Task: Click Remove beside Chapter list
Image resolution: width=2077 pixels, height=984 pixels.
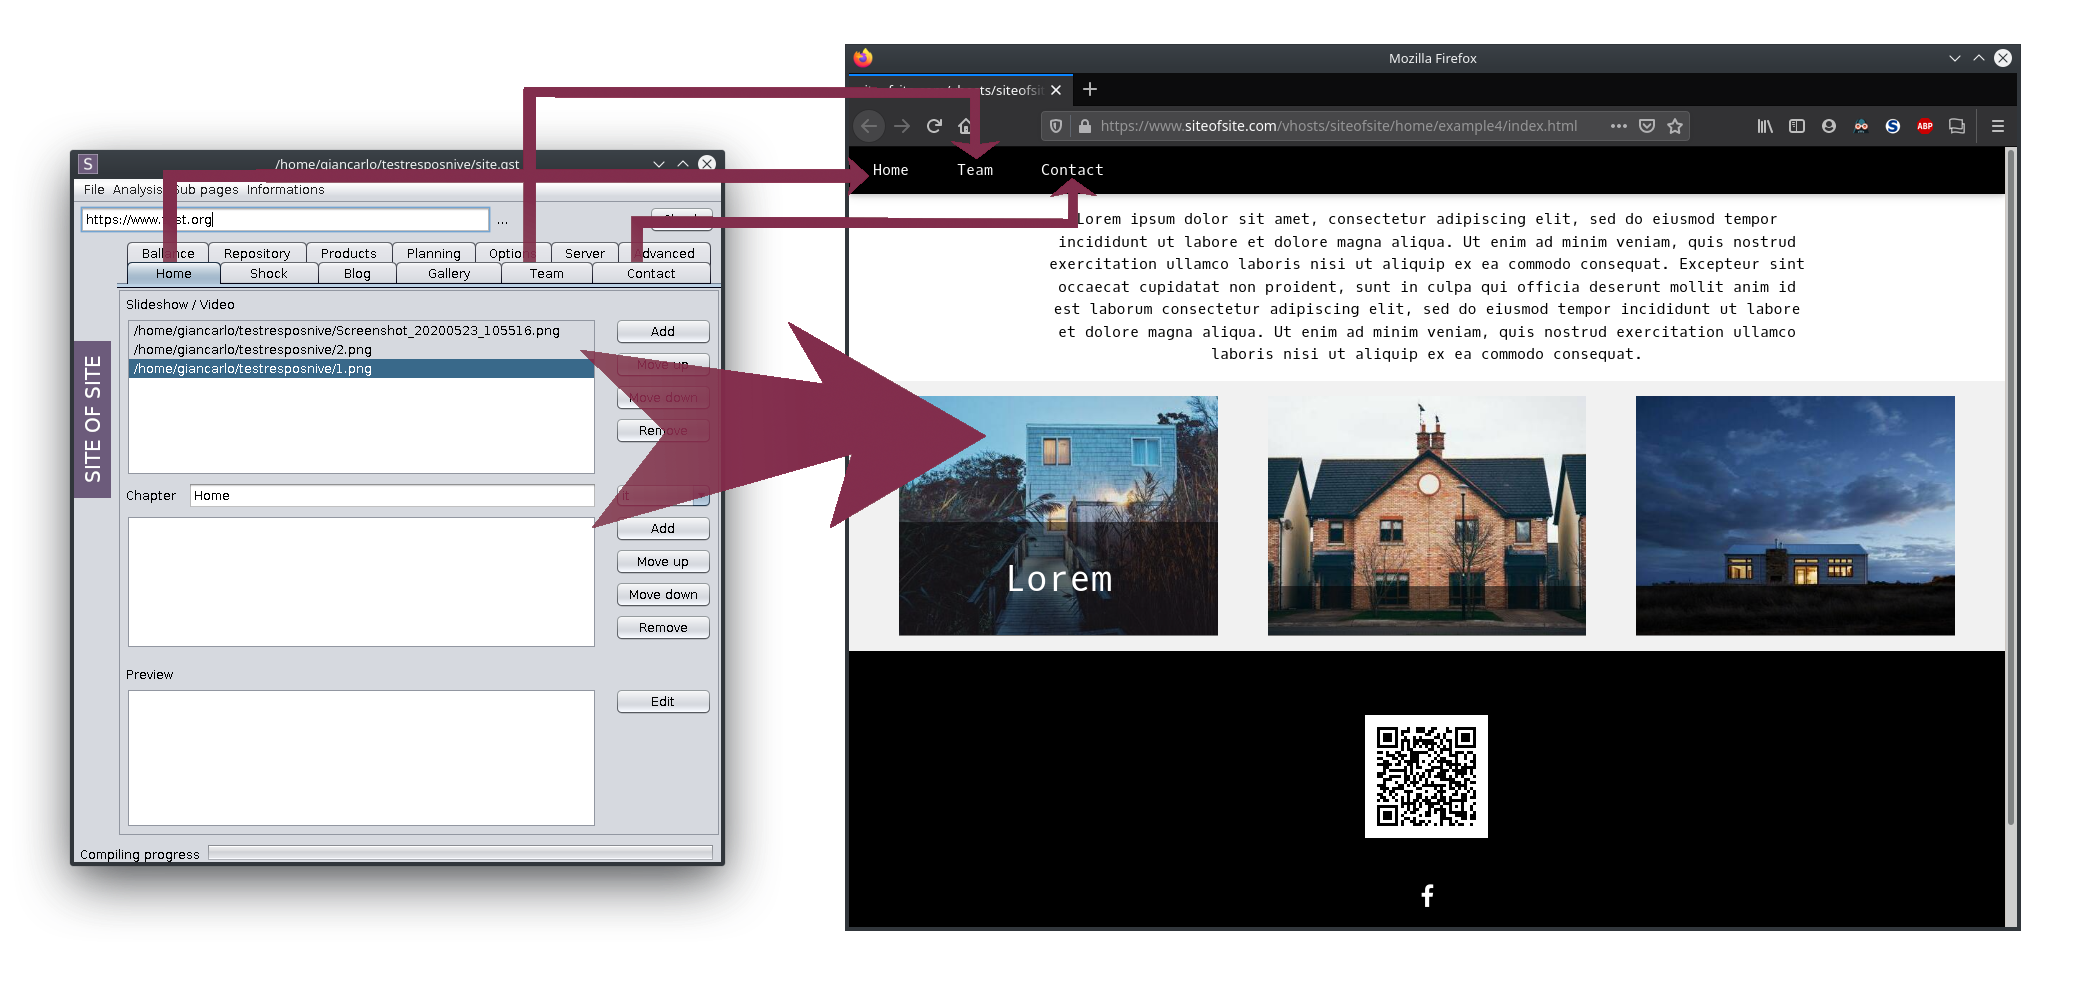Action: [663, 627]
